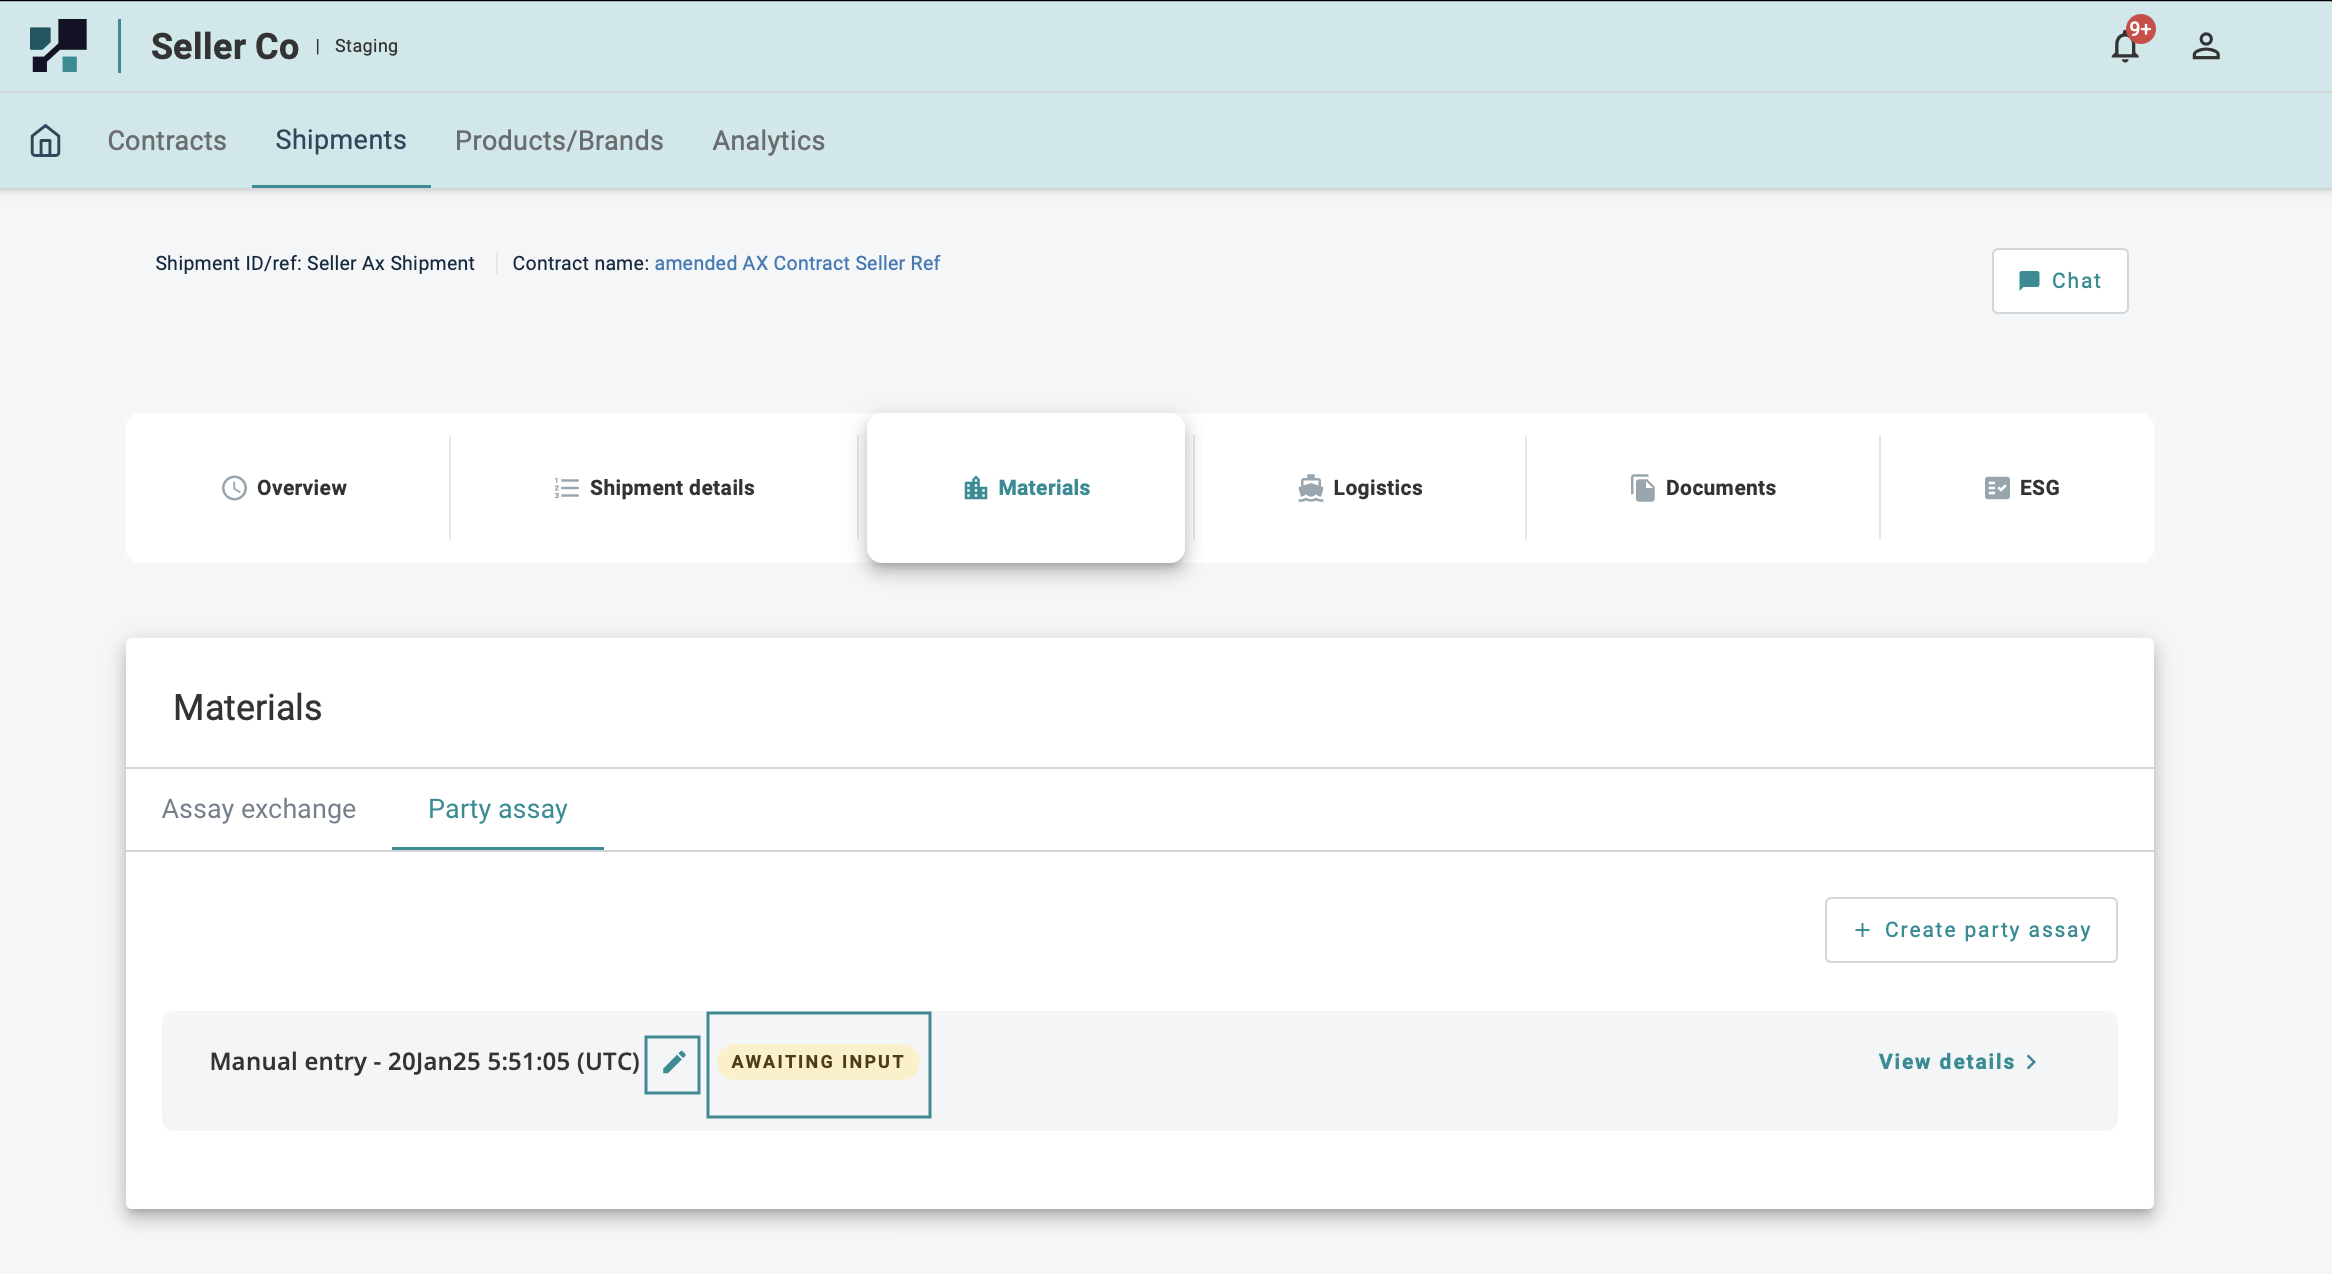Viewport: 2332px width, 1274px height.
Task: Open the Contracts menu
Action: (x=167, y=141)
